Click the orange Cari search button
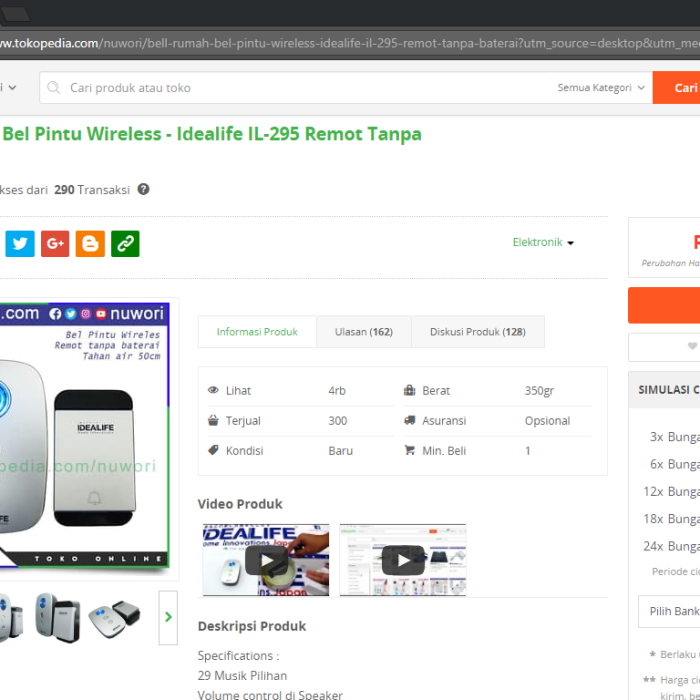700x700 pixels. 676,88
